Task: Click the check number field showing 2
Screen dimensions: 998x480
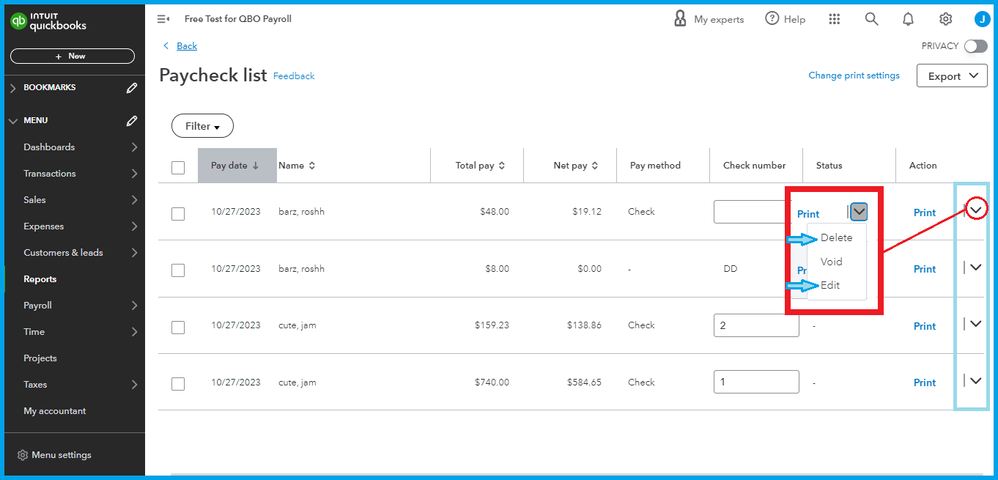Action: 756,326
